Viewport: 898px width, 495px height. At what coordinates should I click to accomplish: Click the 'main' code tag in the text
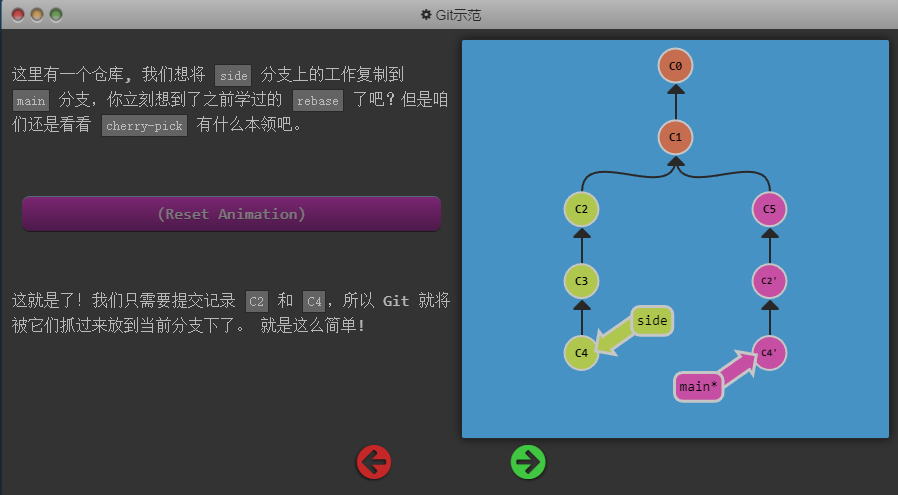pyautogui.click(x=31, y=100)
